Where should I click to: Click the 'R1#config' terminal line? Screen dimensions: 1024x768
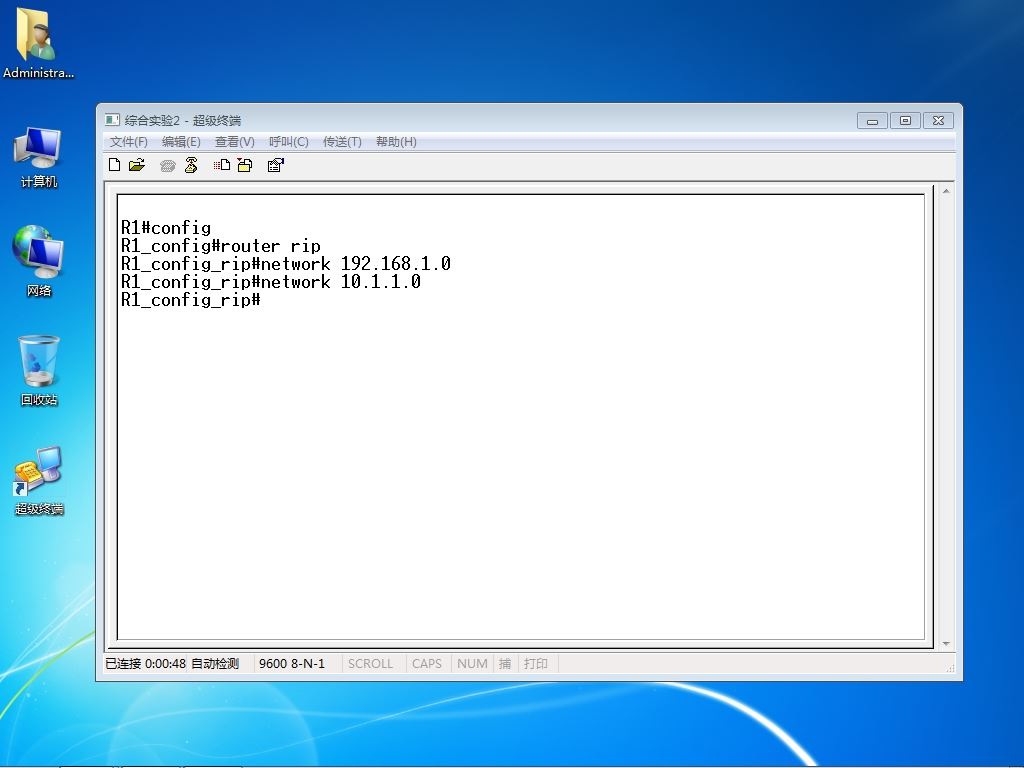166,228
